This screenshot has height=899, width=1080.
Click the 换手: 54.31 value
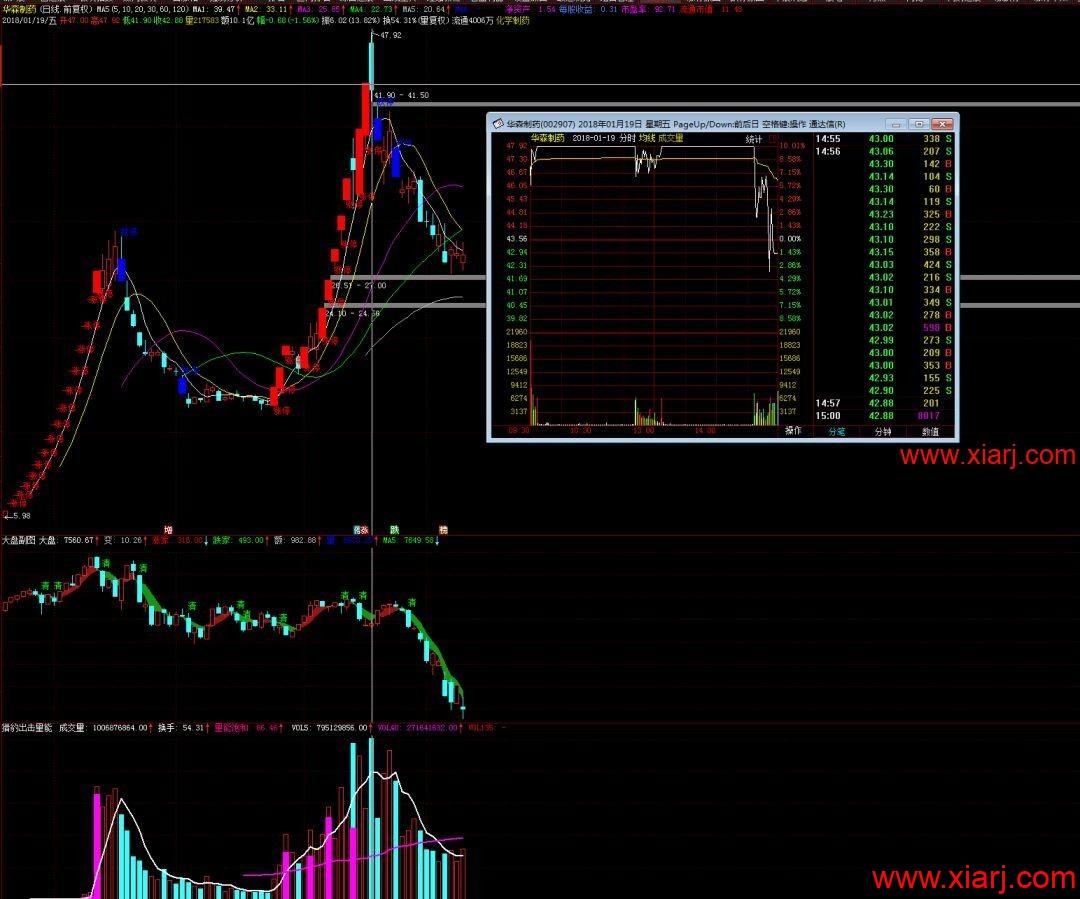tap(181, 727)
